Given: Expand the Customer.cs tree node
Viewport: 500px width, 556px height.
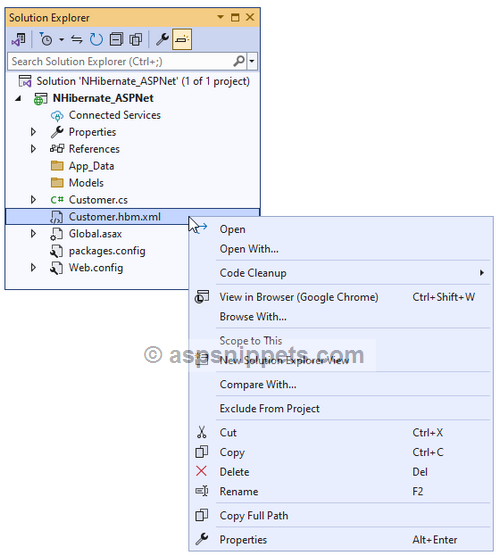Looking at the screenshot, I should (33, 200).
